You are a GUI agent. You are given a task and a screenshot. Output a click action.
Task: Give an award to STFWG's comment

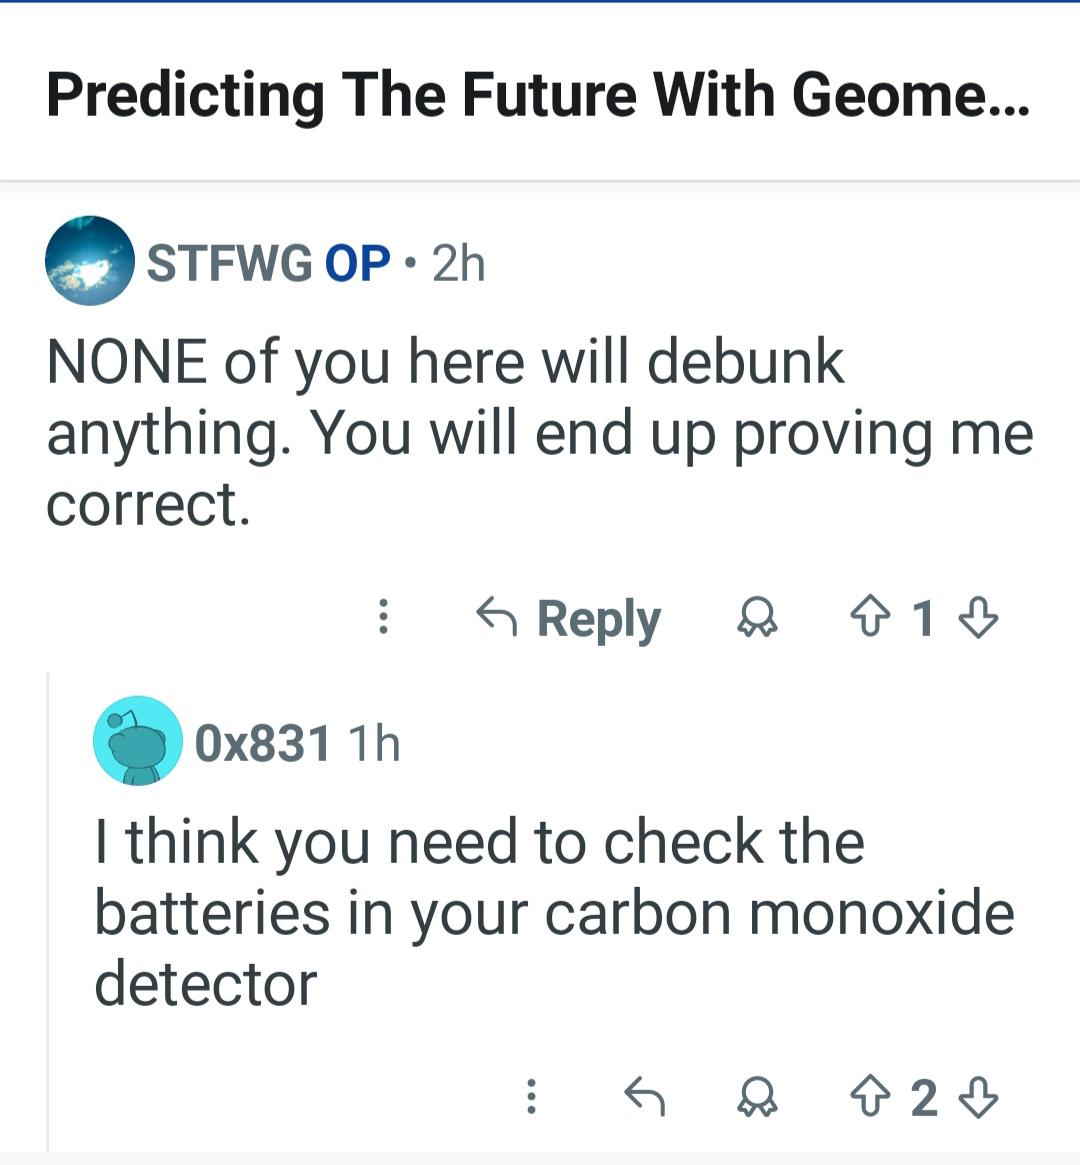click(x=757, y=617)
